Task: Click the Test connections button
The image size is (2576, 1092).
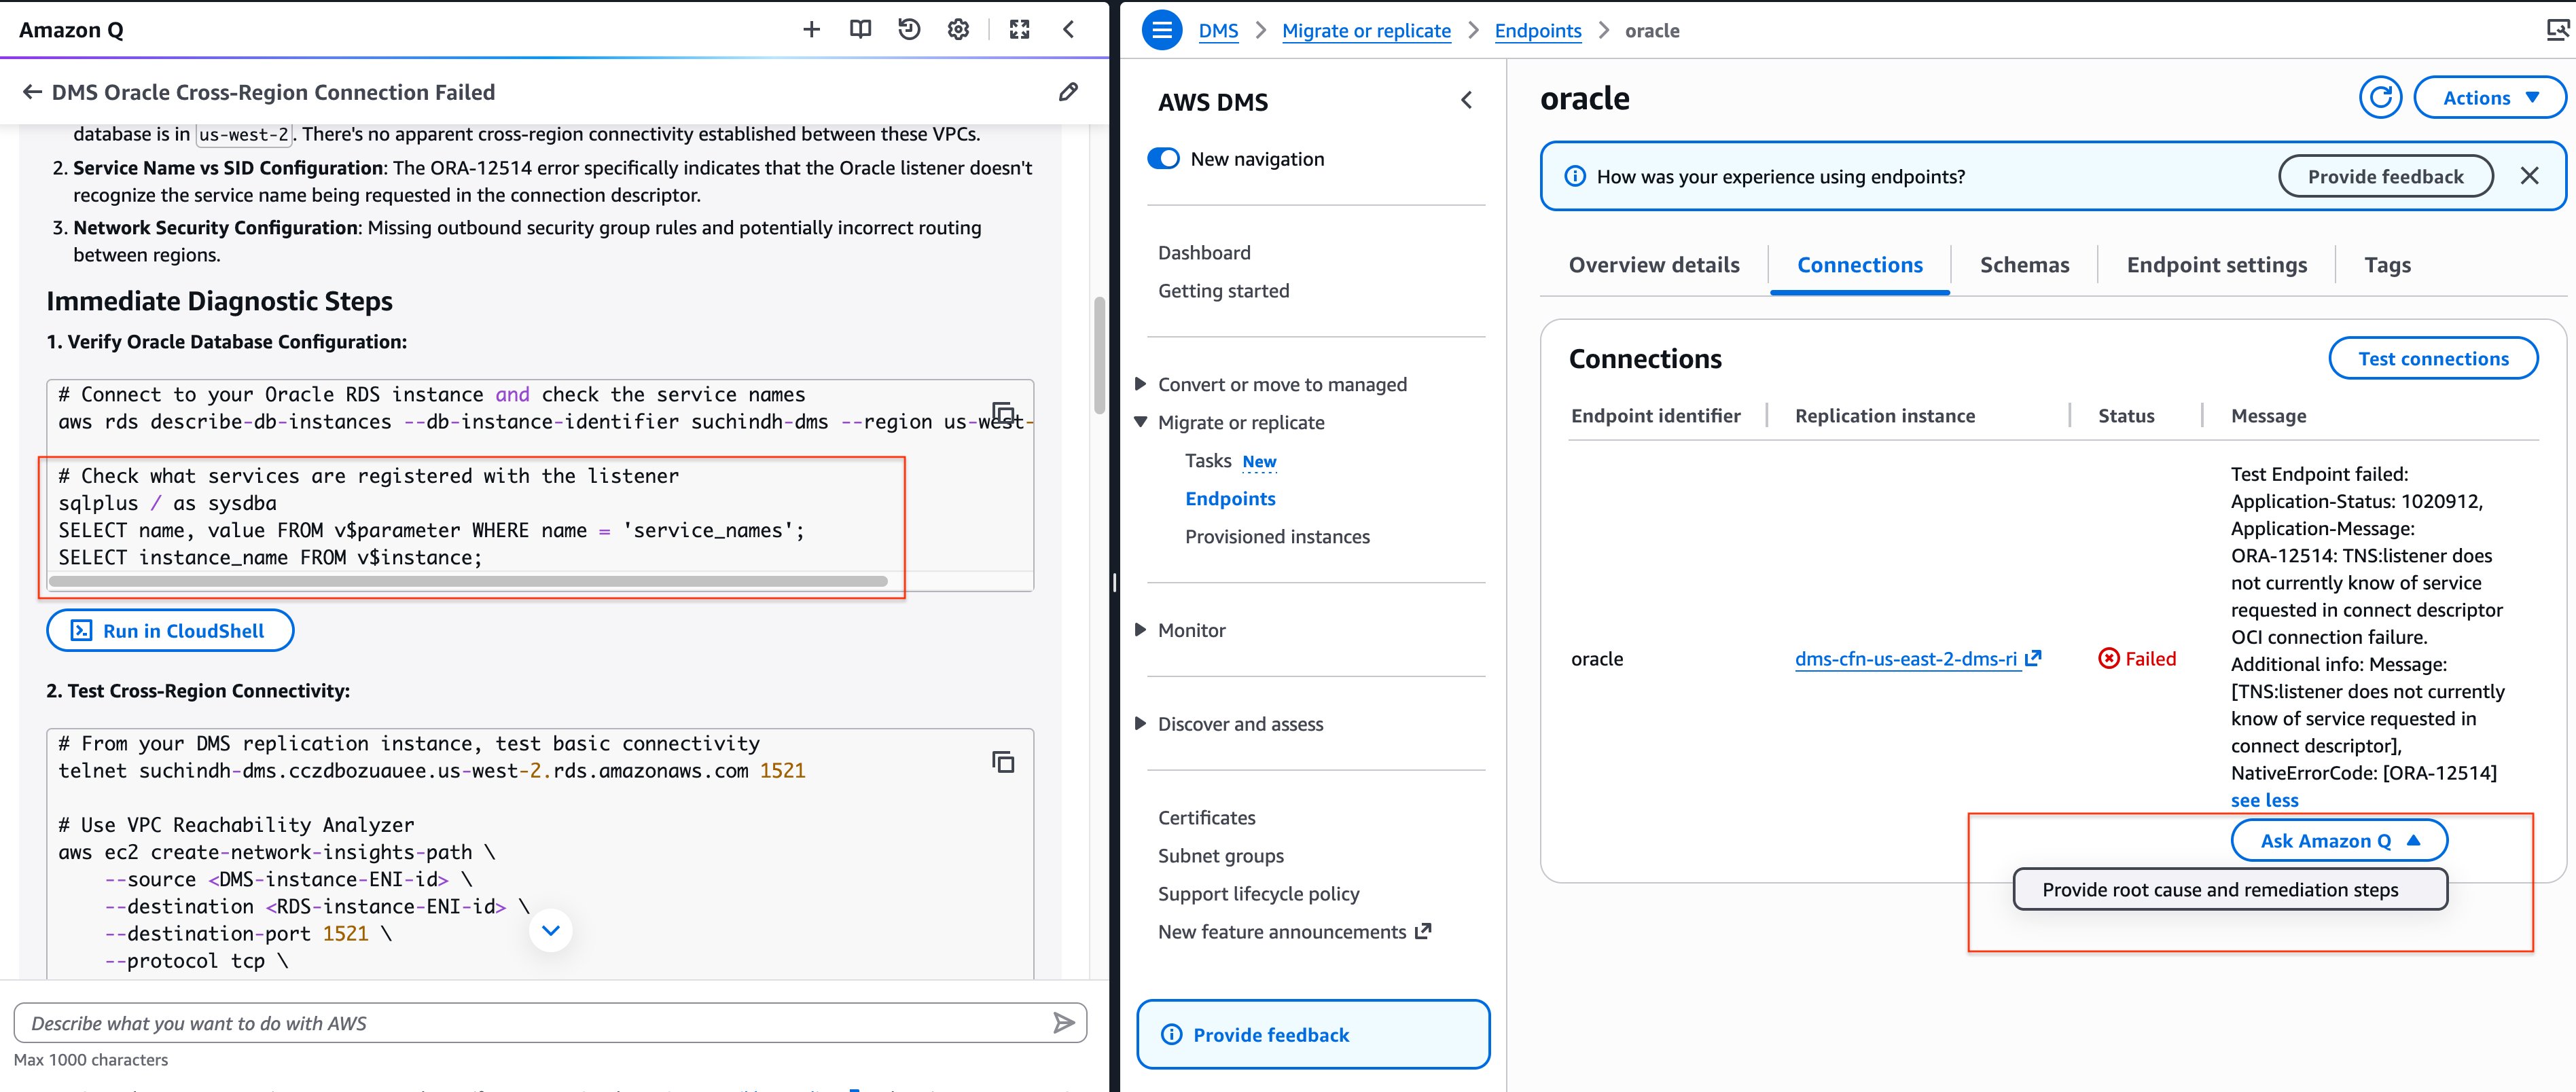Action: (x=2433, y=358)
